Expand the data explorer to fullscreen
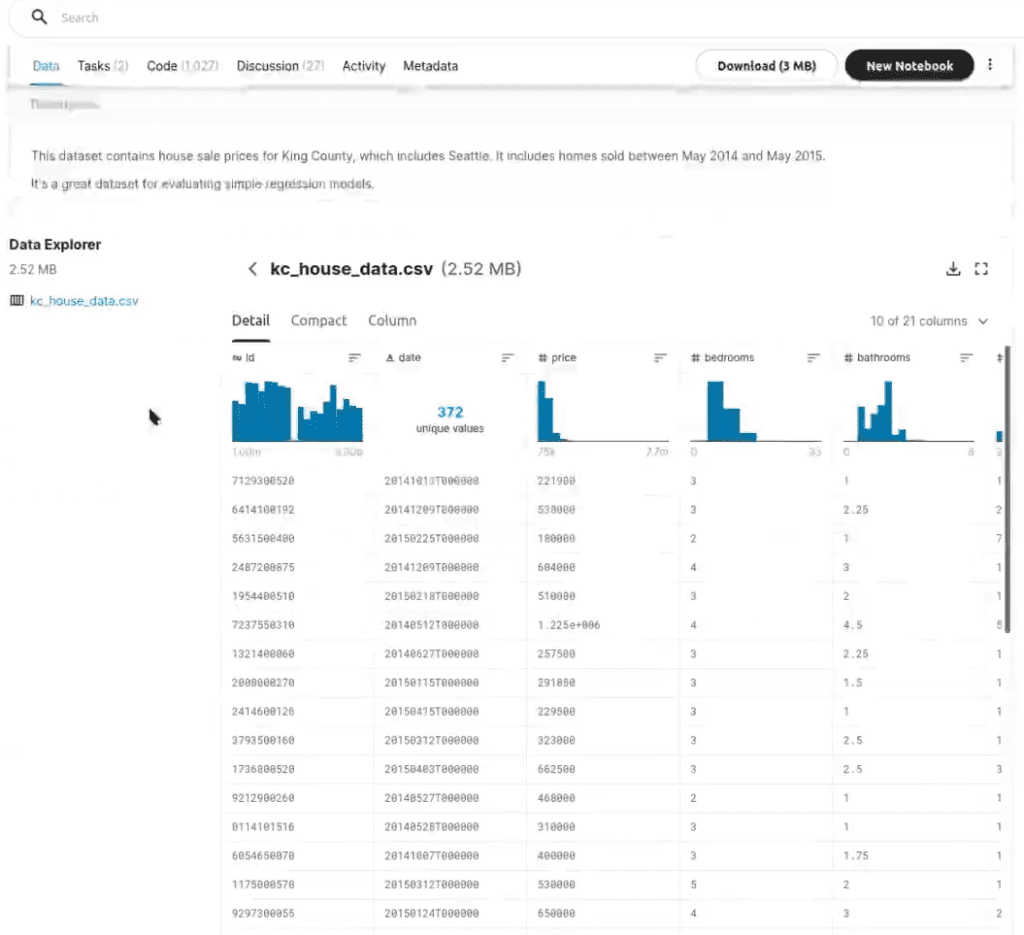Viewport: 1024px width, 935px height. [x=981, y=268]
